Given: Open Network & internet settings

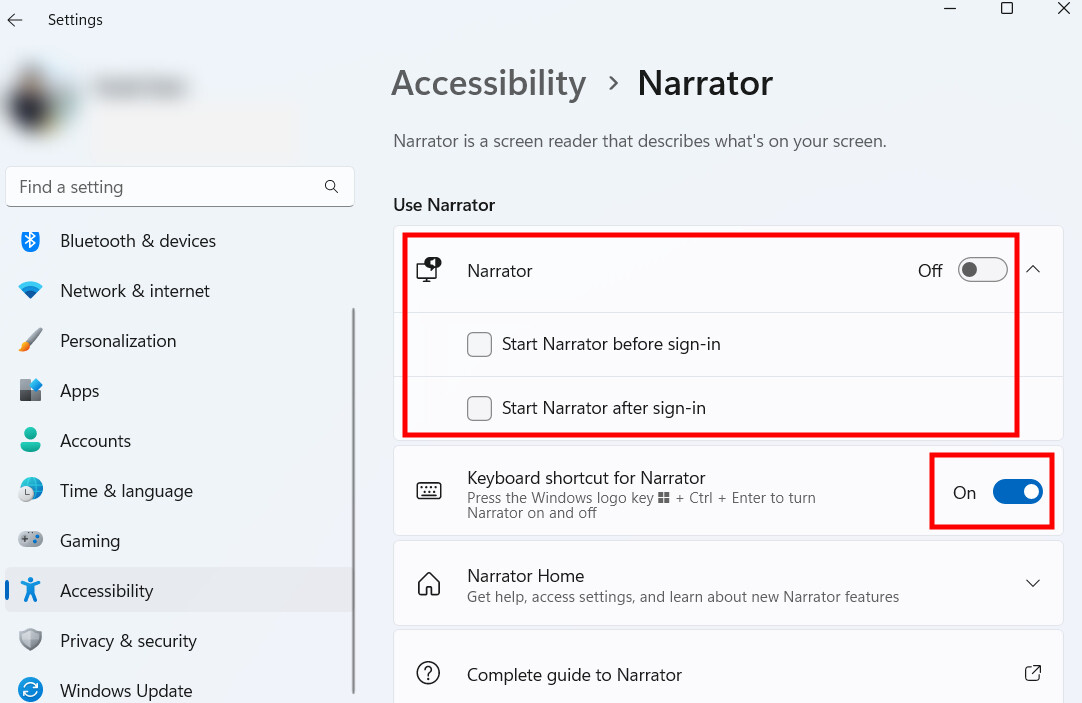Looking at the screenshot, I should pyautogui.click(x=179, y=290).
